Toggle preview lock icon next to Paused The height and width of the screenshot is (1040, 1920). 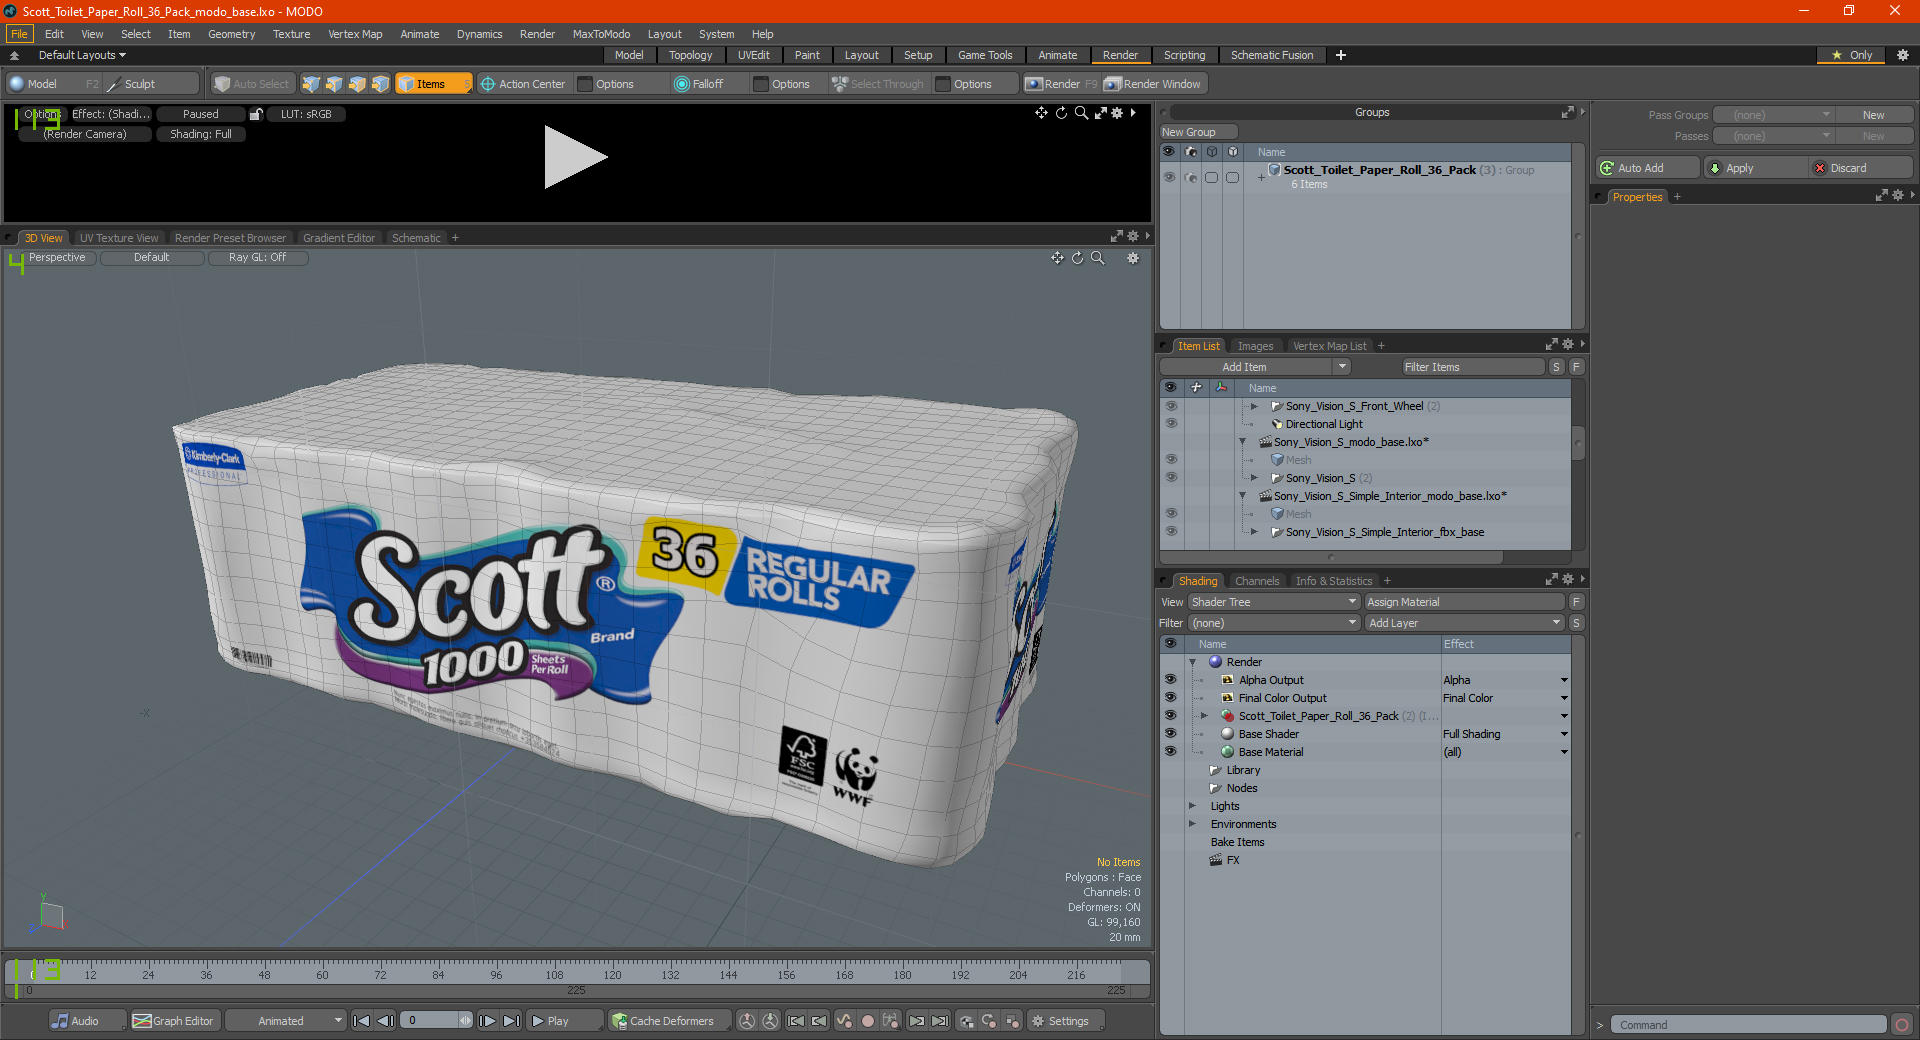coord(256,114)
